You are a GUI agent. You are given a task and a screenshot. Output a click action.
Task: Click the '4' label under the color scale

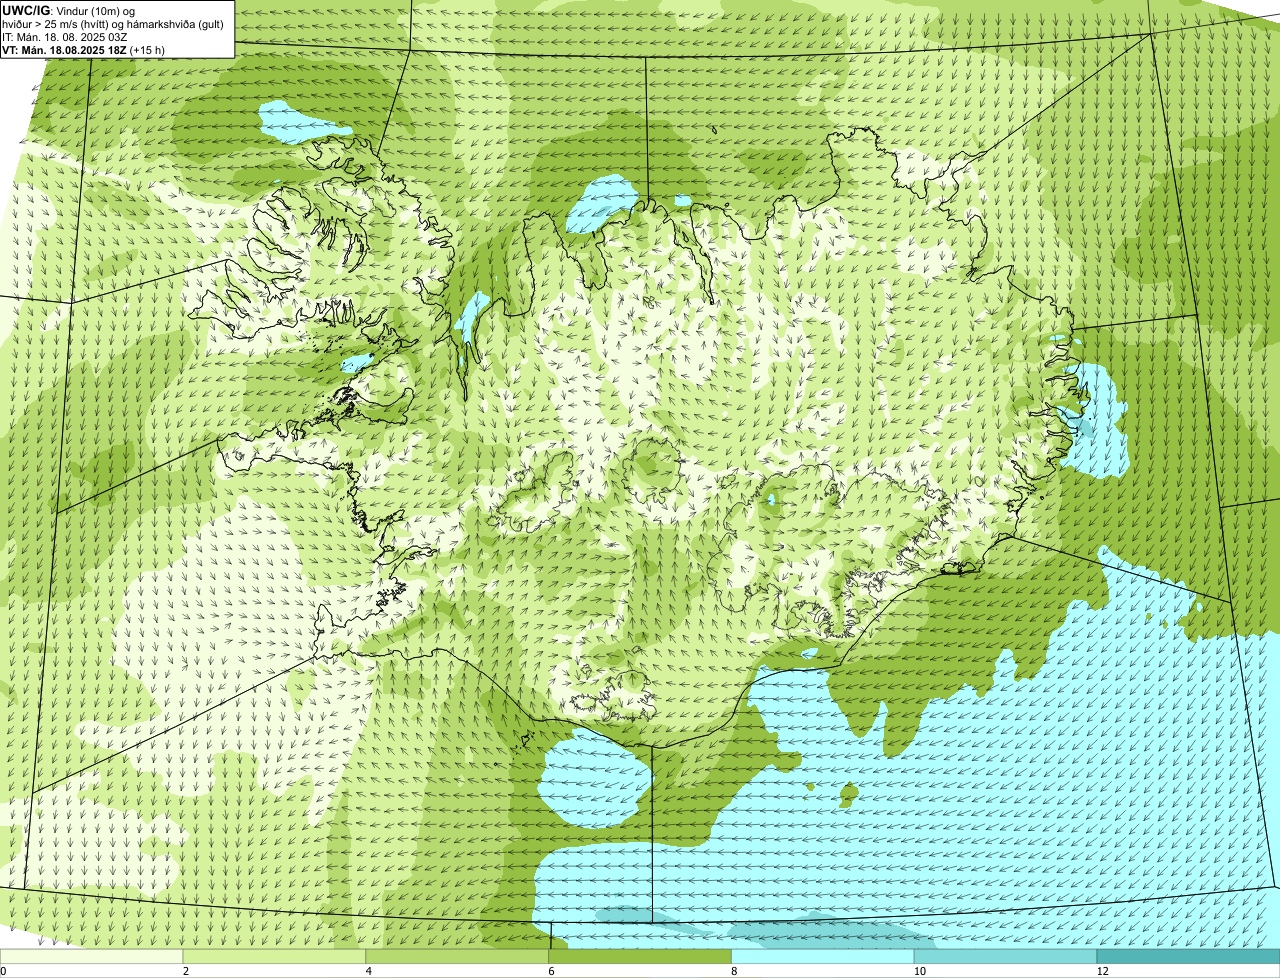(x=369, y=971)
